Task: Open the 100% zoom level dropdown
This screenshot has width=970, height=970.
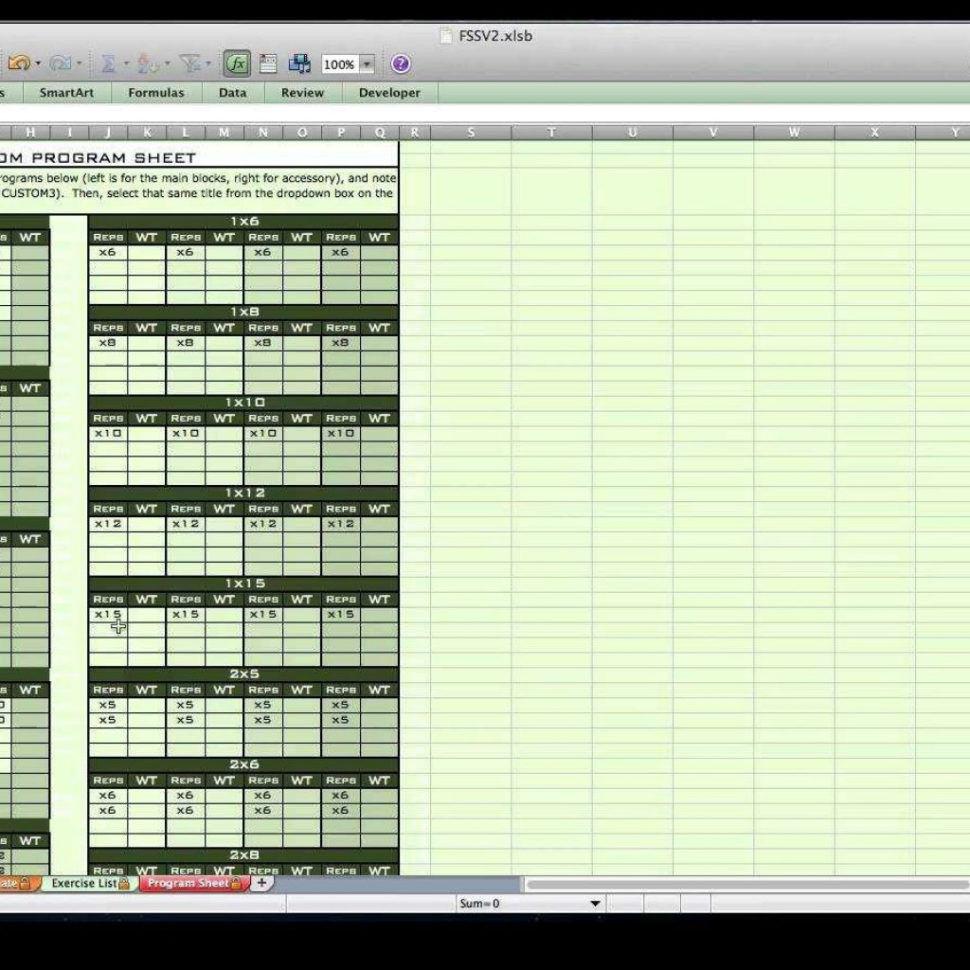Action: [366, 64]
